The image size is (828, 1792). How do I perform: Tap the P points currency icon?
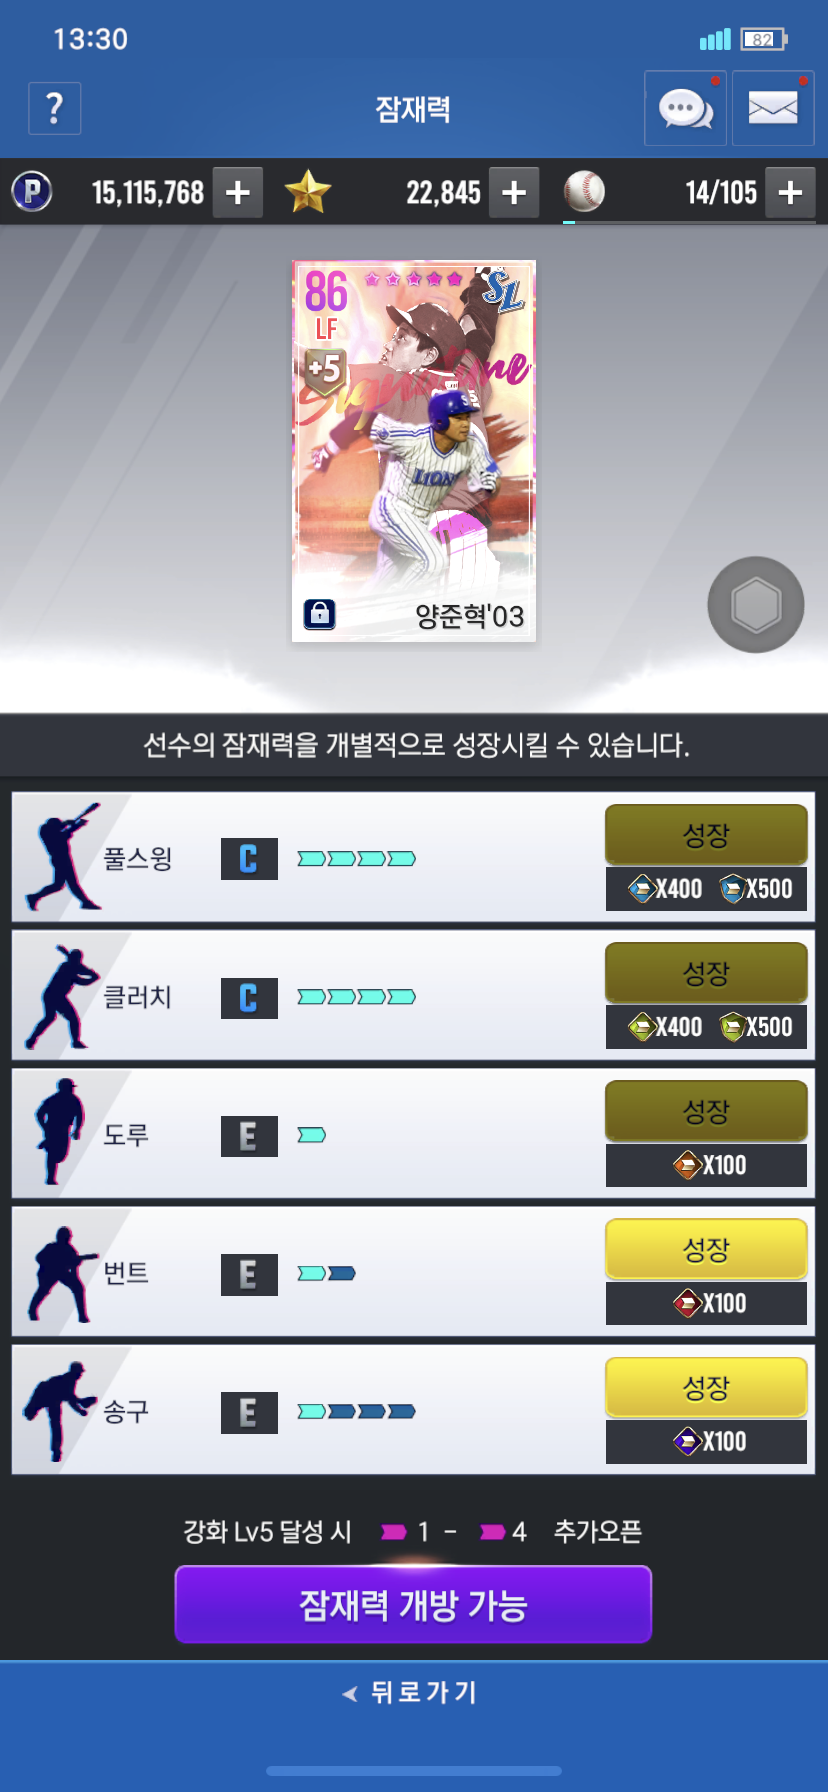(32, 191)
